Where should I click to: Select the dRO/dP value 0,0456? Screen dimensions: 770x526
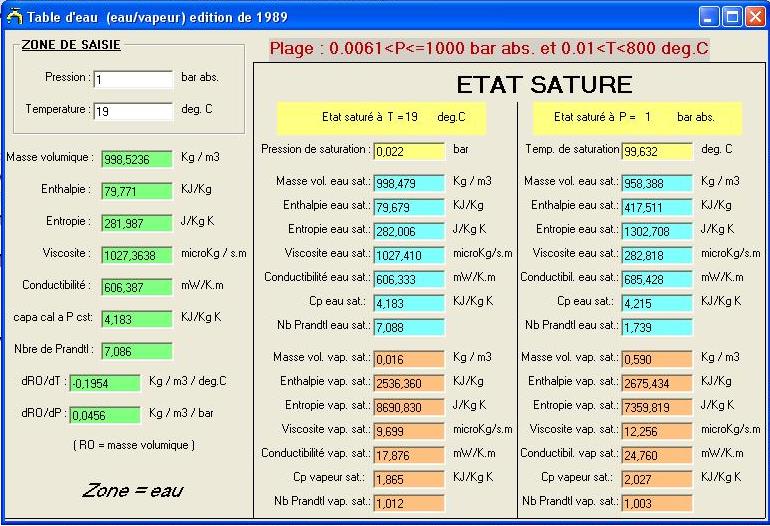[x=105, y=415]
